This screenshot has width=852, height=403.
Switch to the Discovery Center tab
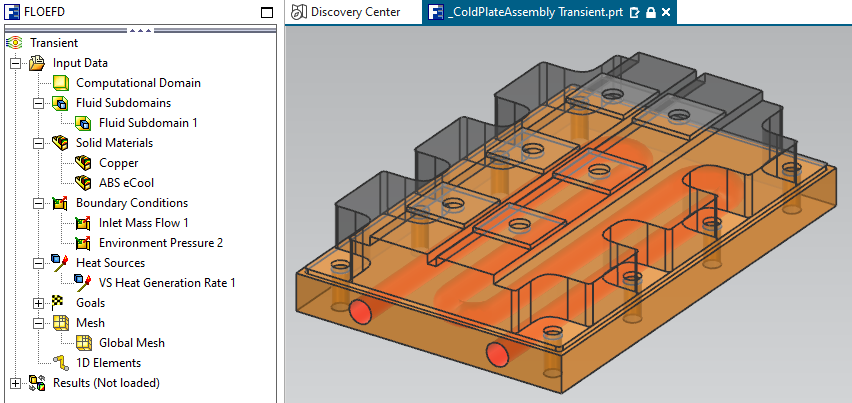pos(345,13)
